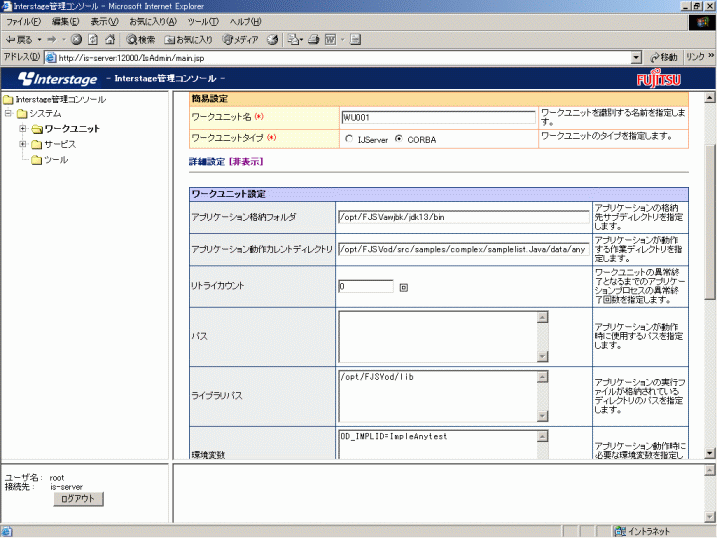Open the 検索 search toolbar button

coord(141,40)
